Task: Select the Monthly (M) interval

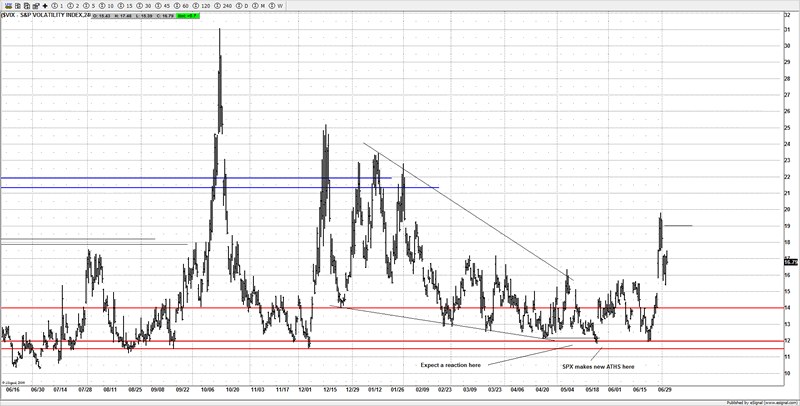Action: [260, 5]
